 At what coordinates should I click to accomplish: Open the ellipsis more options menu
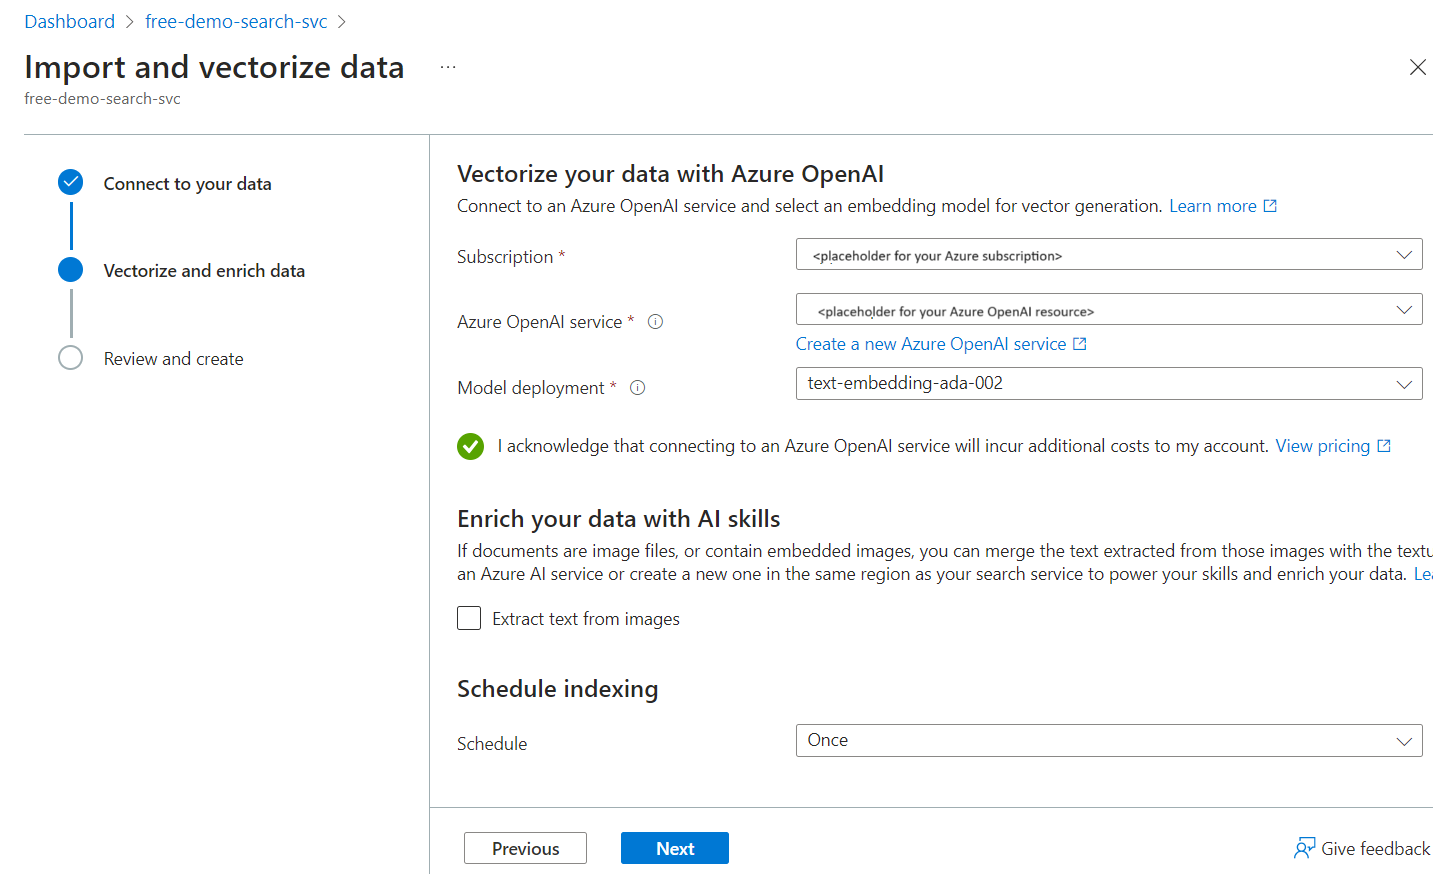pyautogui.click(x=448, y=67)
